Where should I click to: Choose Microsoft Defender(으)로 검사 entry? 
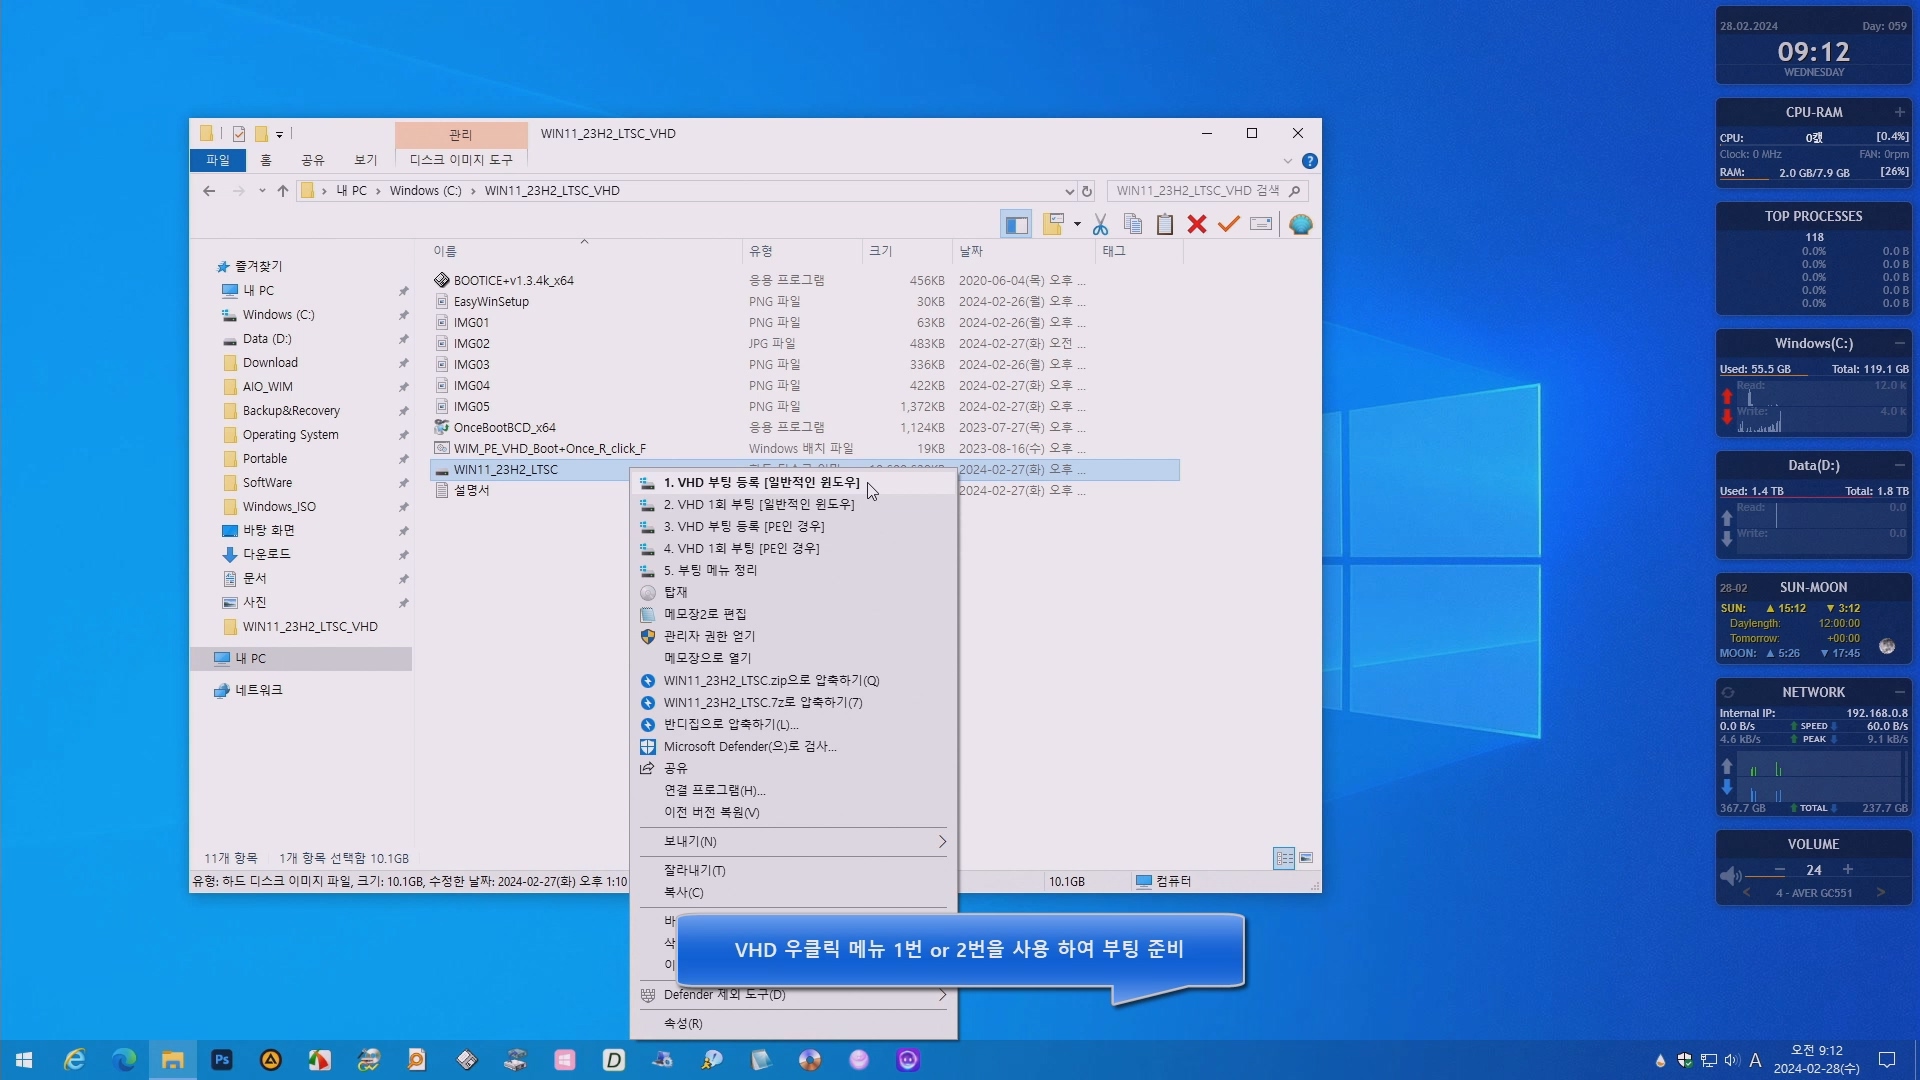pyautogui.click(x=793, y=747)
